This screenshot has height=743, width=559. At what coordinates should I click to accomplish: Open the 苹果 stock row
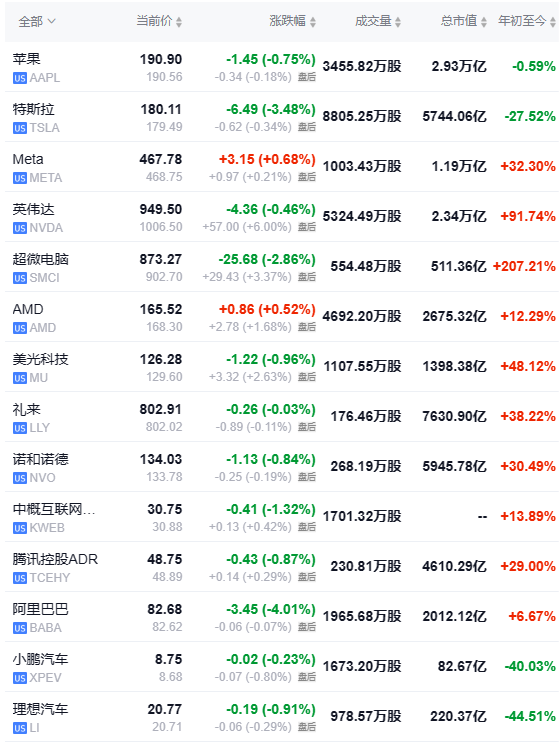(282, 67)
